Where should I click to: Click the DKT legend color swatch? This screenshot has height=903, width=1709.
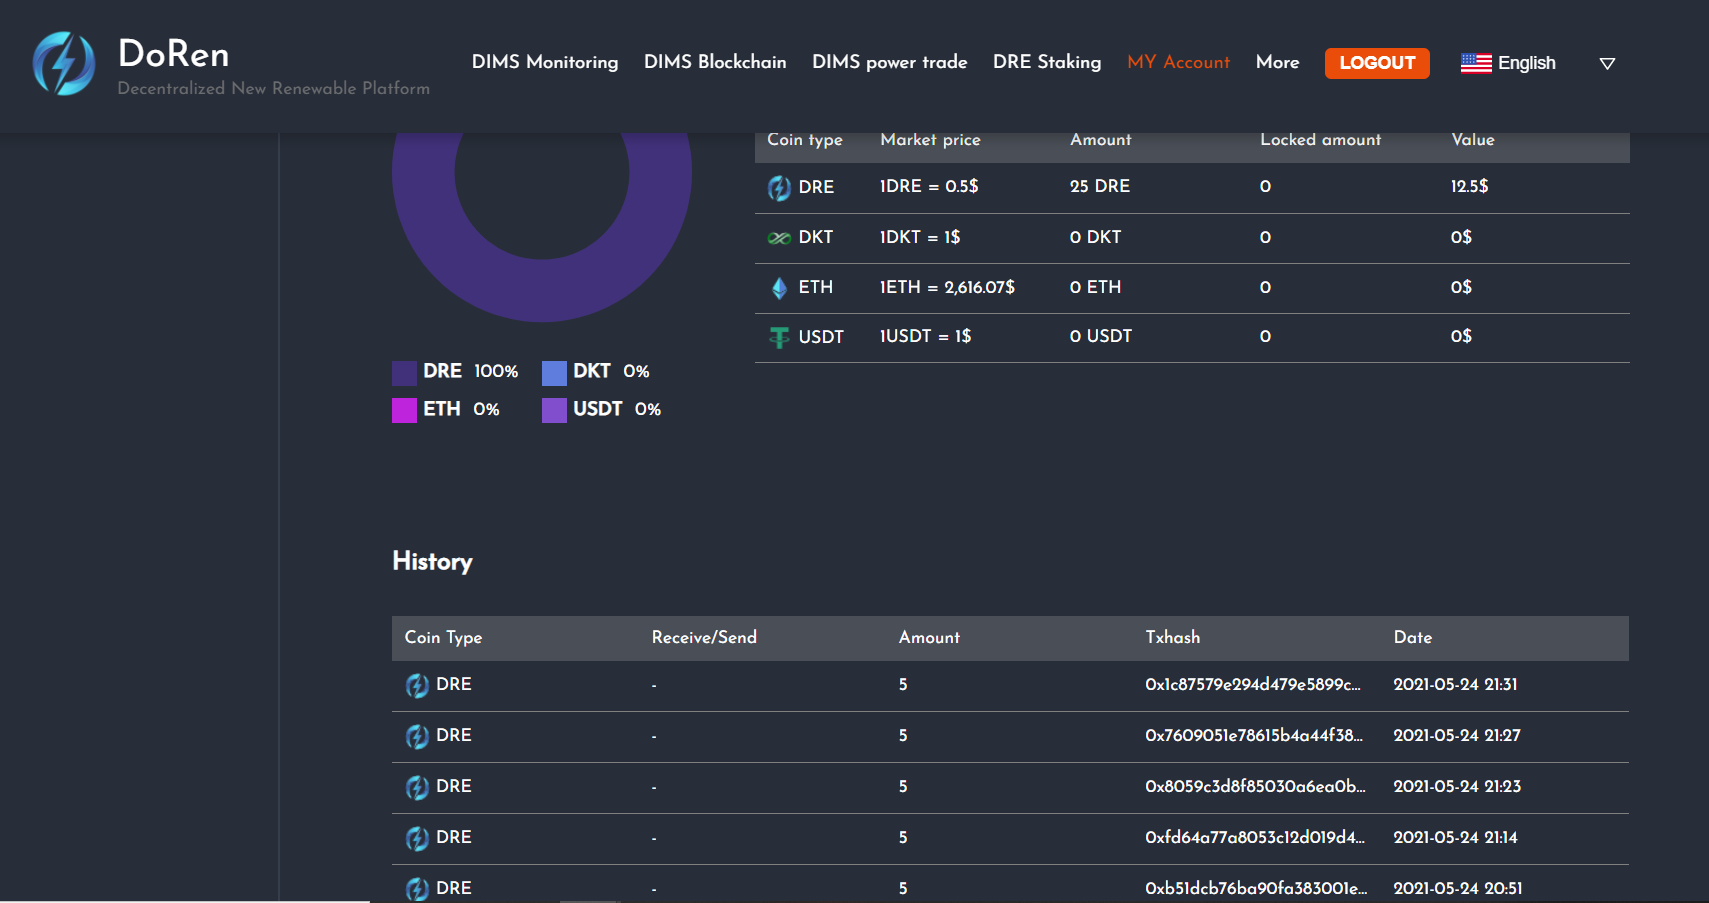[554, 373]
